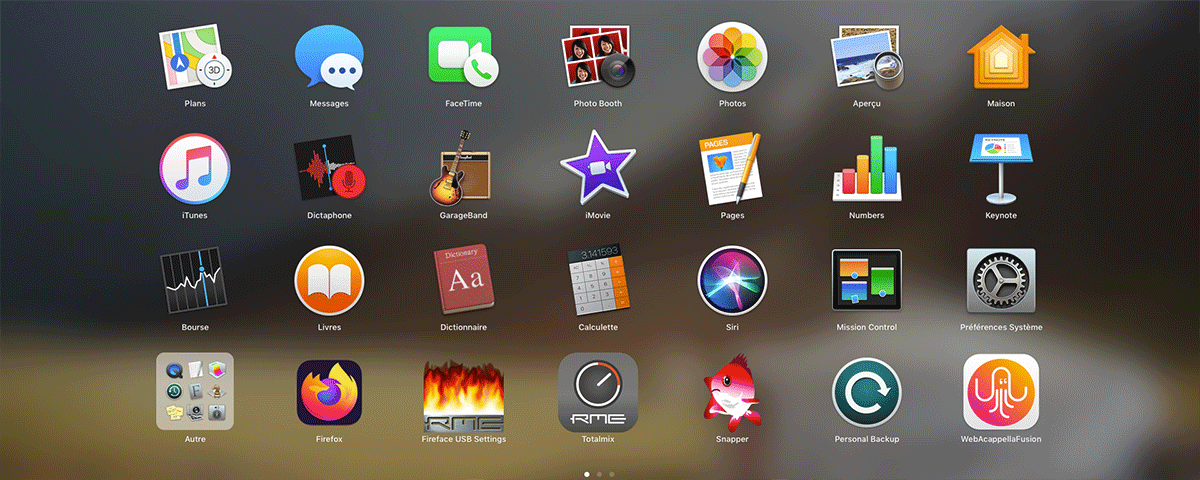Open the Bourse stocks app

click(x=195, y=281)
